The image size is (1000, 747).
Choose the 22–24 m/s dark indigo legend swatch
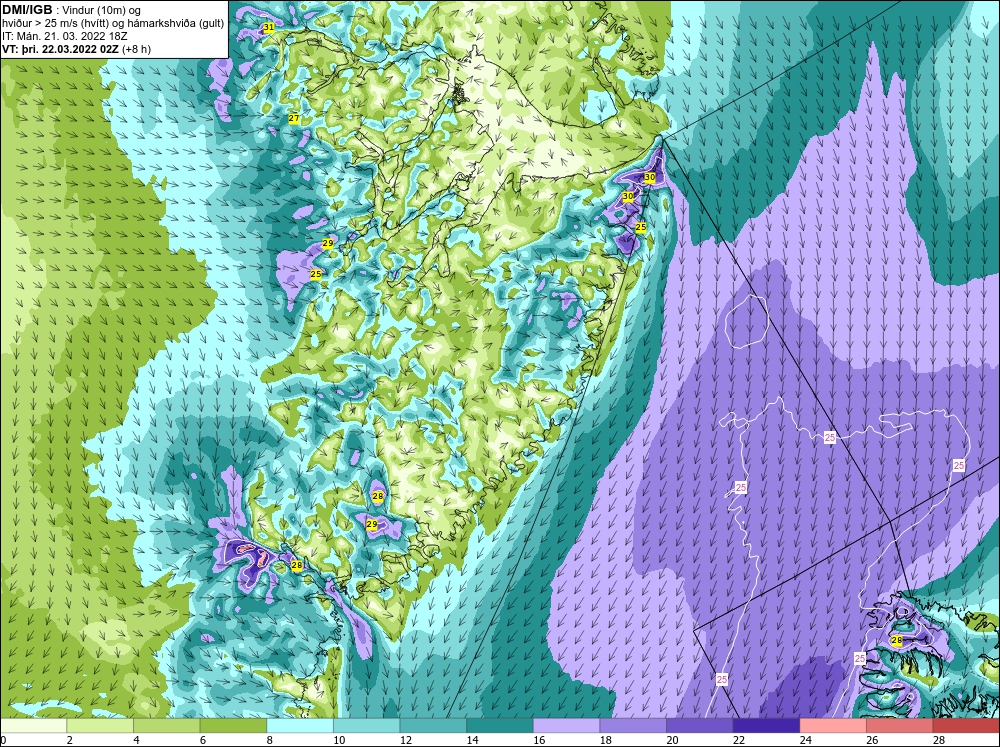click(x=766, y=725)
